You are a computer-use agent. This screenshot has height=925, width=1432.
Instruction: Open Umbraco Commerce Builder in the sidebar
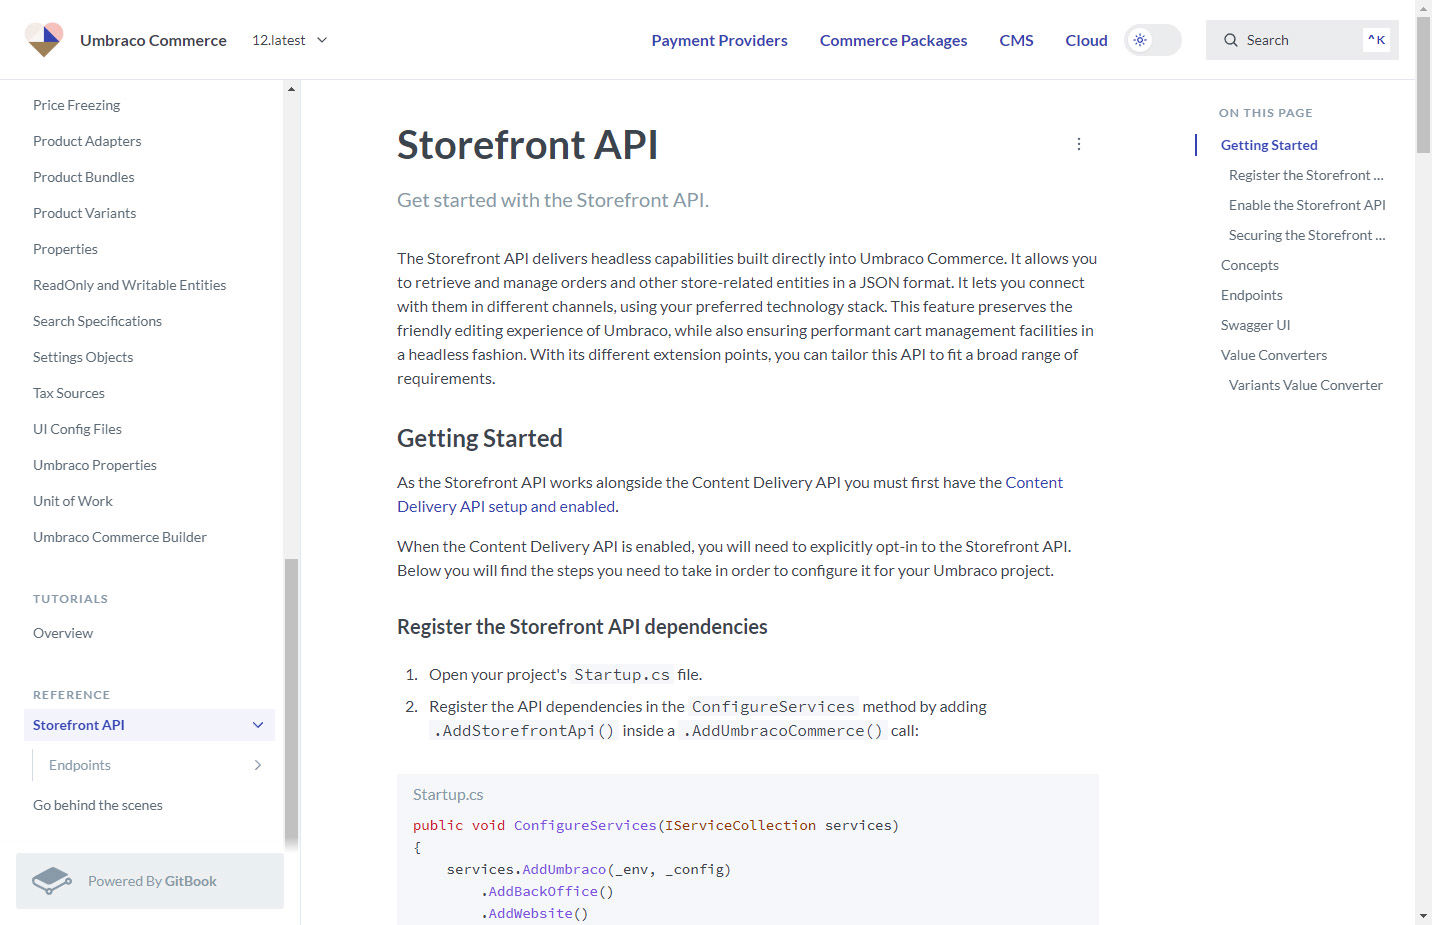[x=120, y=537]
